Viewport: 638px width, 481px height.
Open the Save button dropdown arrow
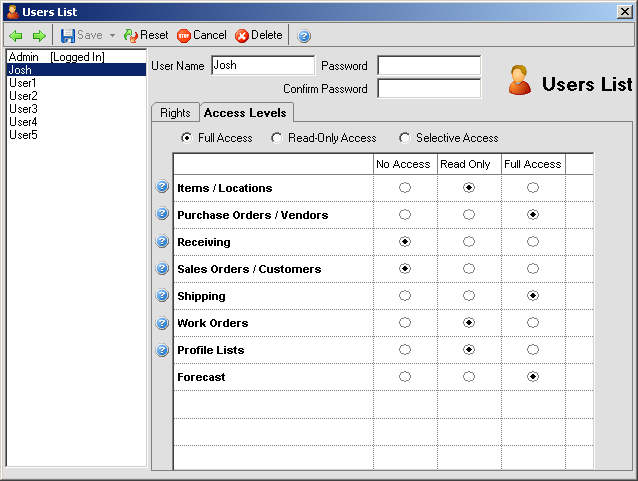(x=113, y=36)
